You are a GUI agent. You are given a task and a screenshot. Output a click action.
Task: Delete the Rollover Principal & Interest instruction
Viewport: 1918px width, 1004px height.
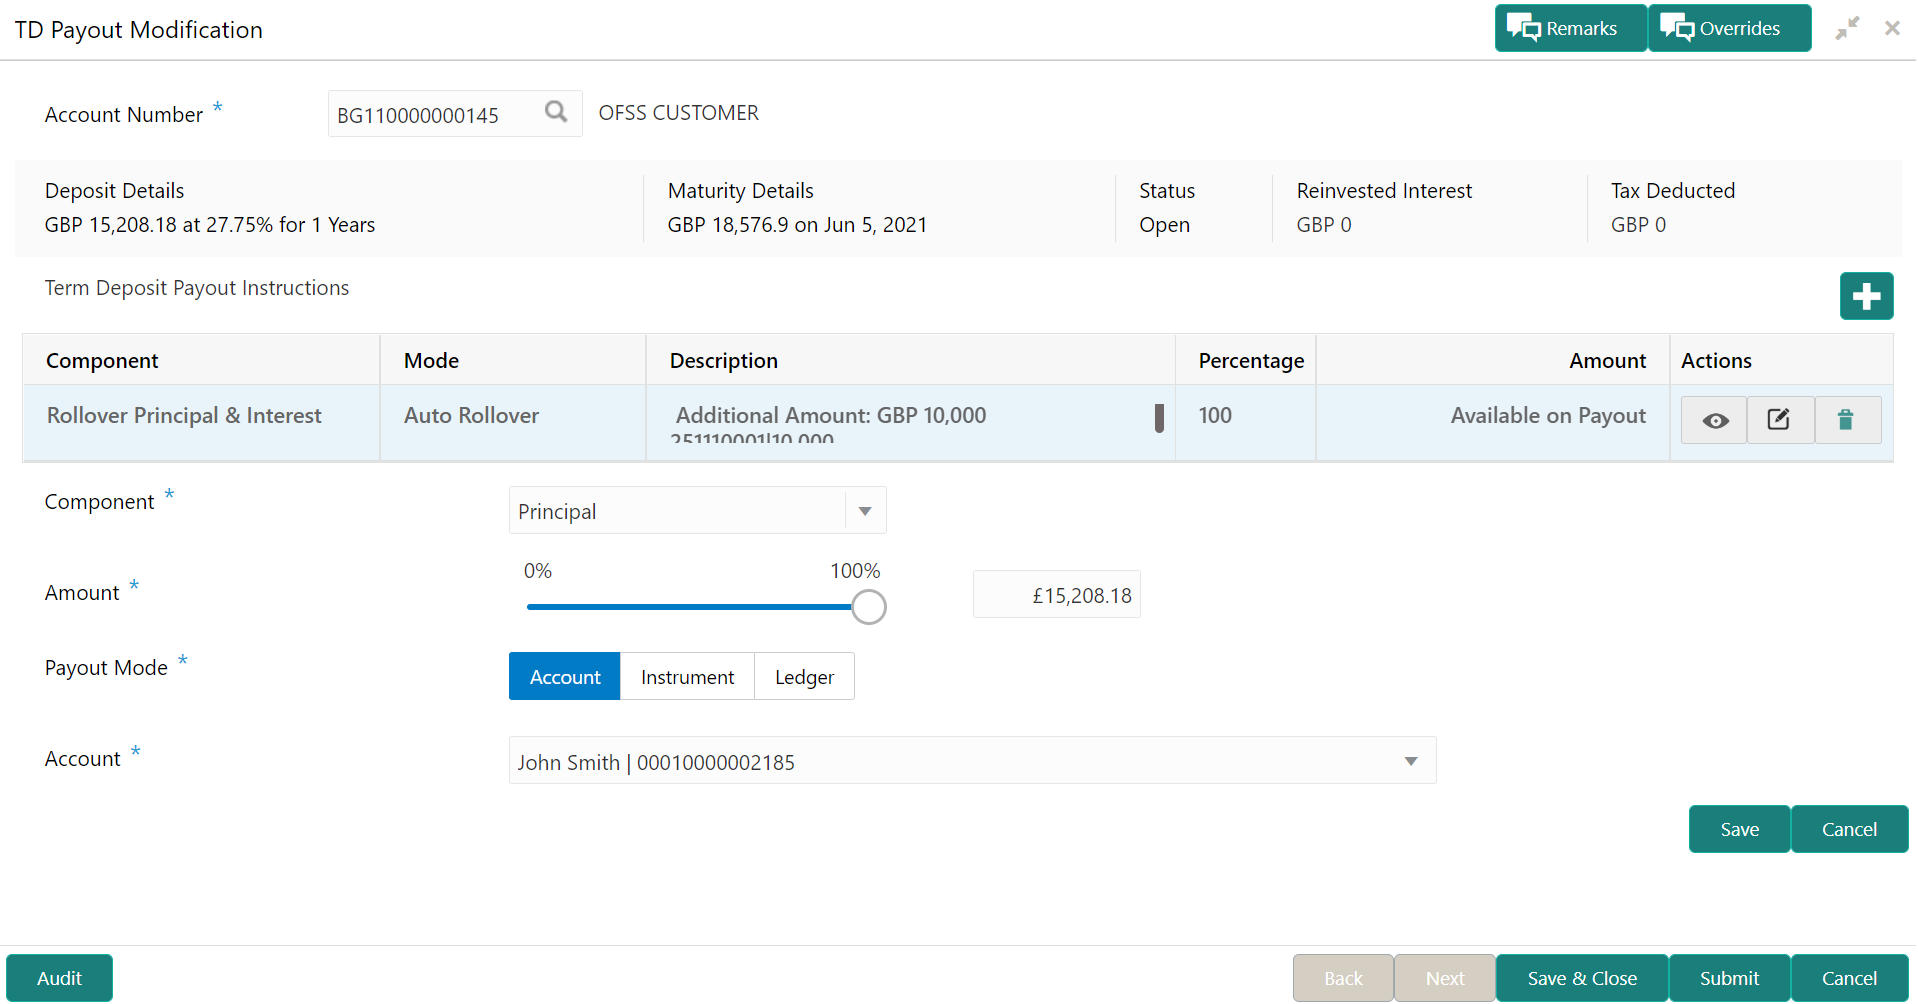[x=1847, y=420]
